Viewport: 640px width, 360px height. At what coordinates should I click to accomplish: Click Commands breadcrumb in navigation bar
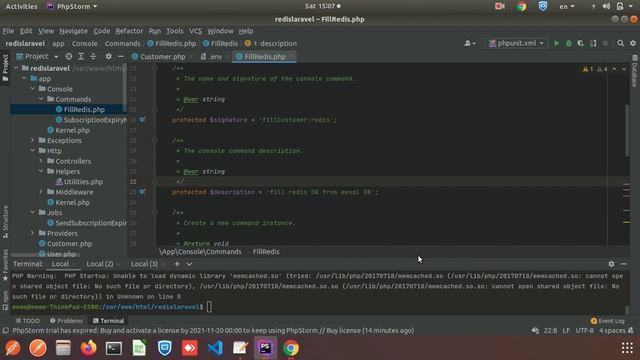point(122,43)
